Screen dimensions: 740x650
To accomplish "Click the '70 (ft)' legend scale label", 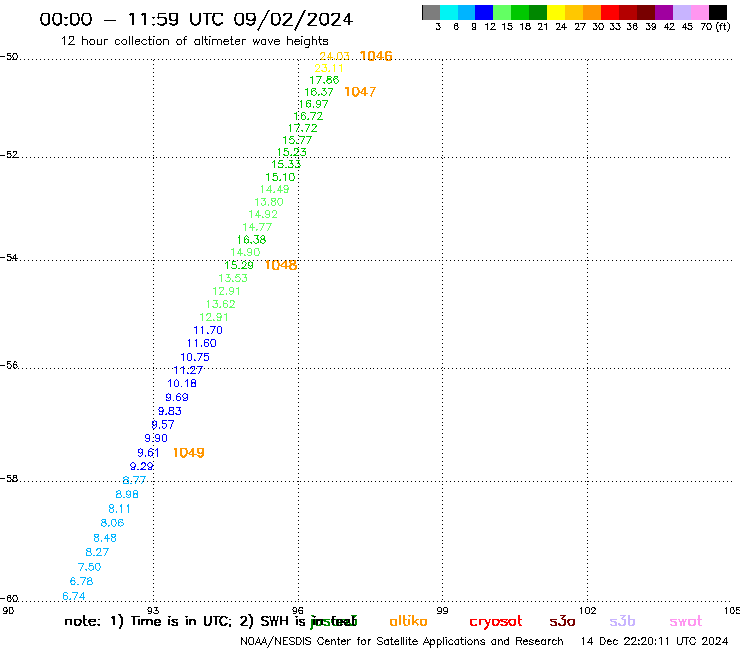I will [x=715, y=26].
